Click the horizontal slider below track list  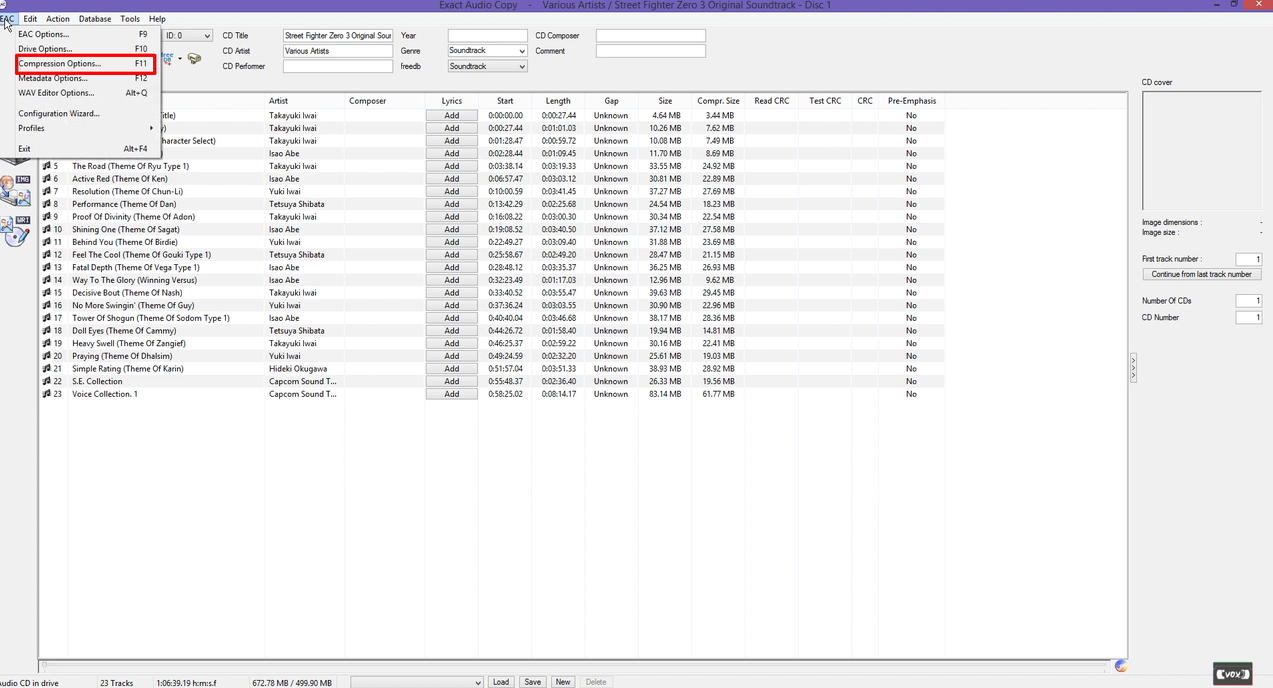(574, 666)
